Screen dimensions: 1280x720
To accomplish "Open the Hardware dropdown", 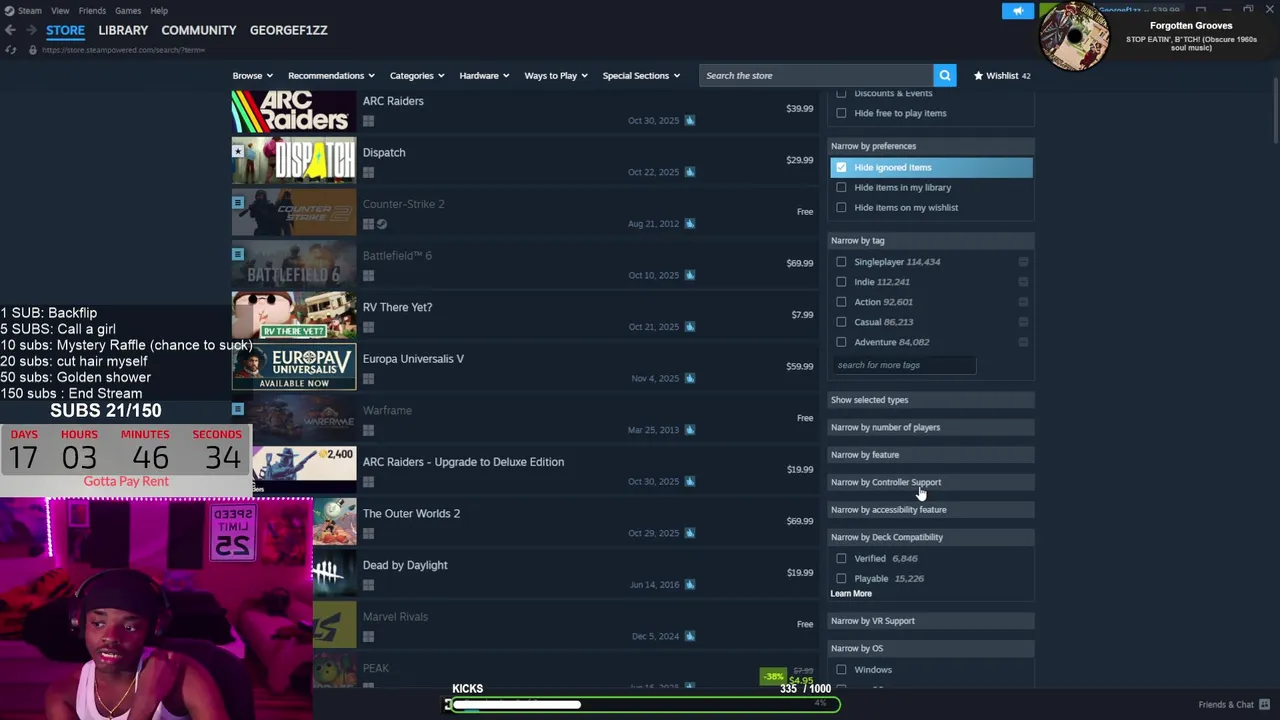I will 484,75.
